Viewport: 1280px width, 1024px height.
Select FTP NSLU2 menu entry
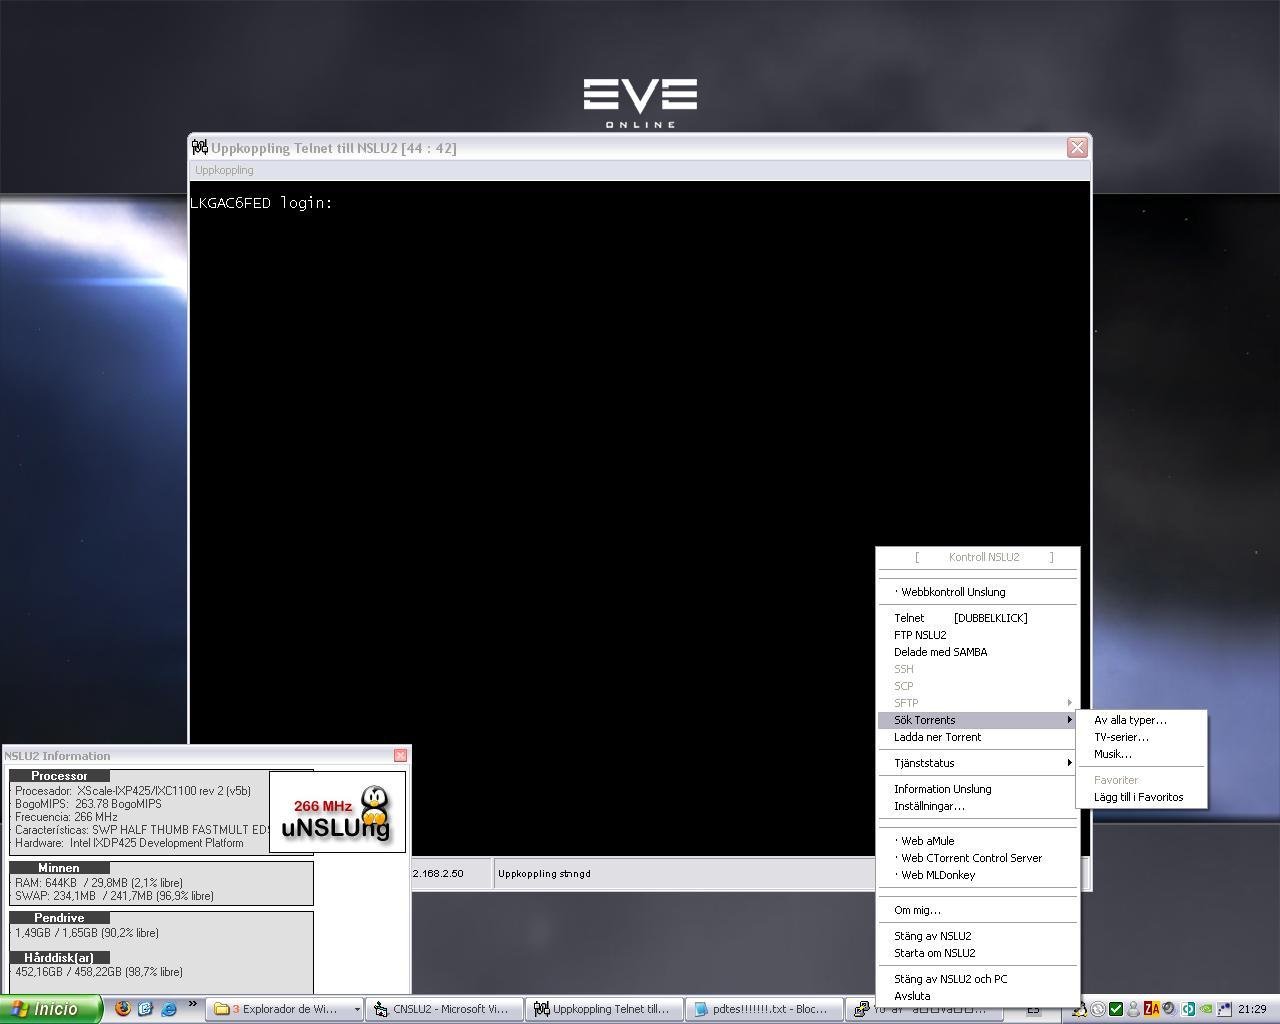point(978,635)
